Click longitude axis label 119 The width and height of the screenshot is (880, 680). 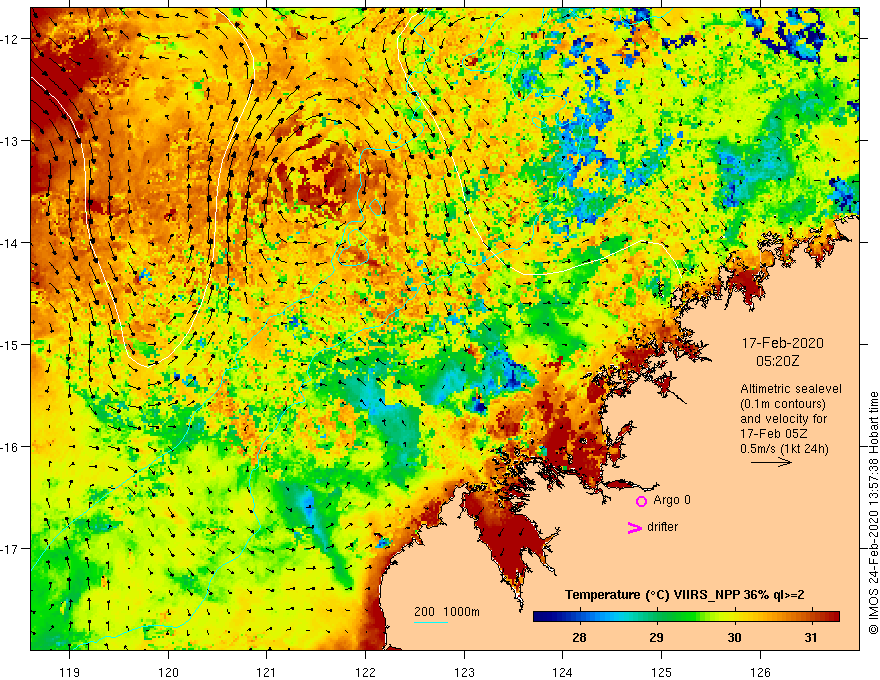coord(70,672)
